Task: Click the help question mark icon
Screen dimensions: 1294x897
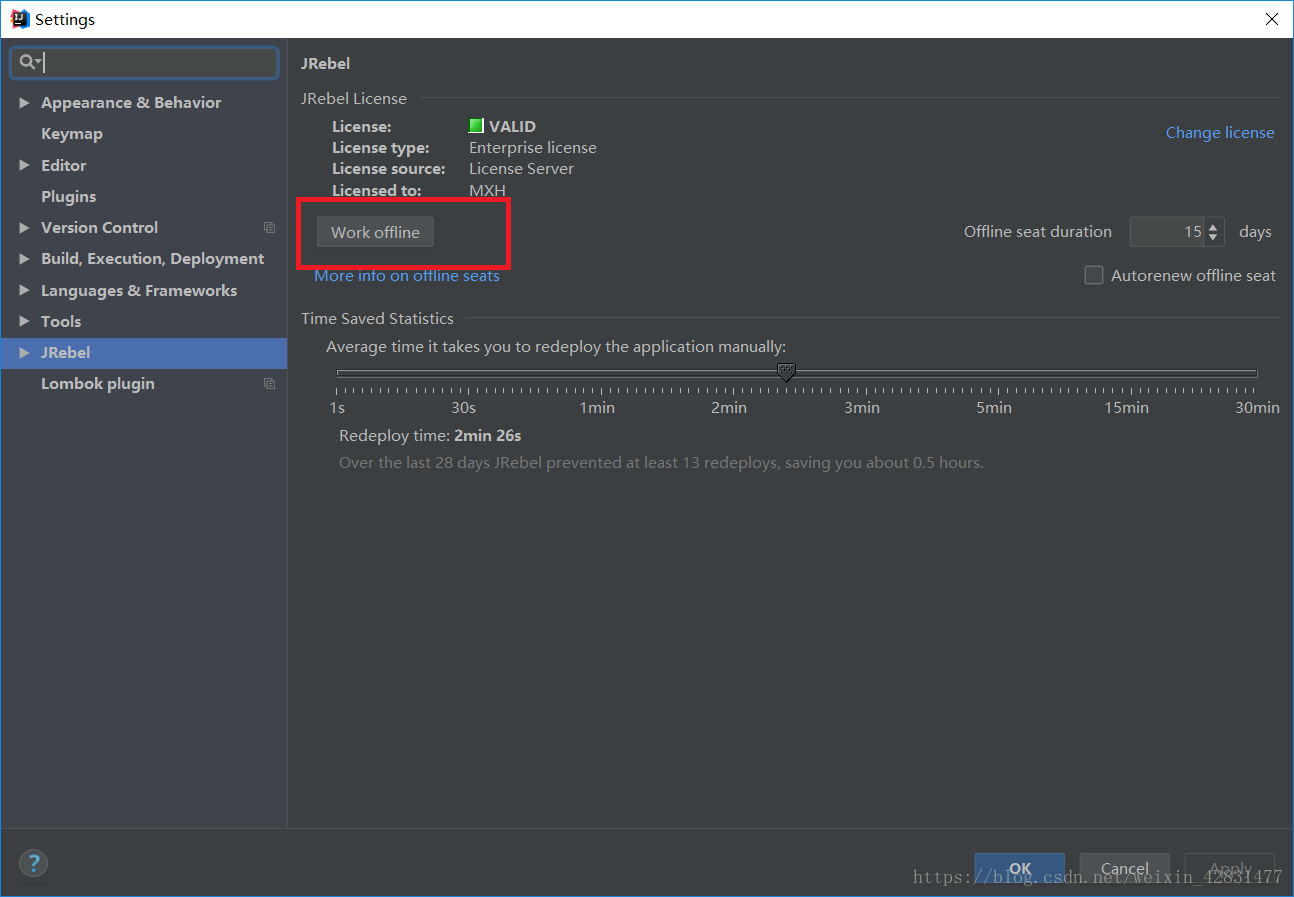Action: tap(33, 862)
